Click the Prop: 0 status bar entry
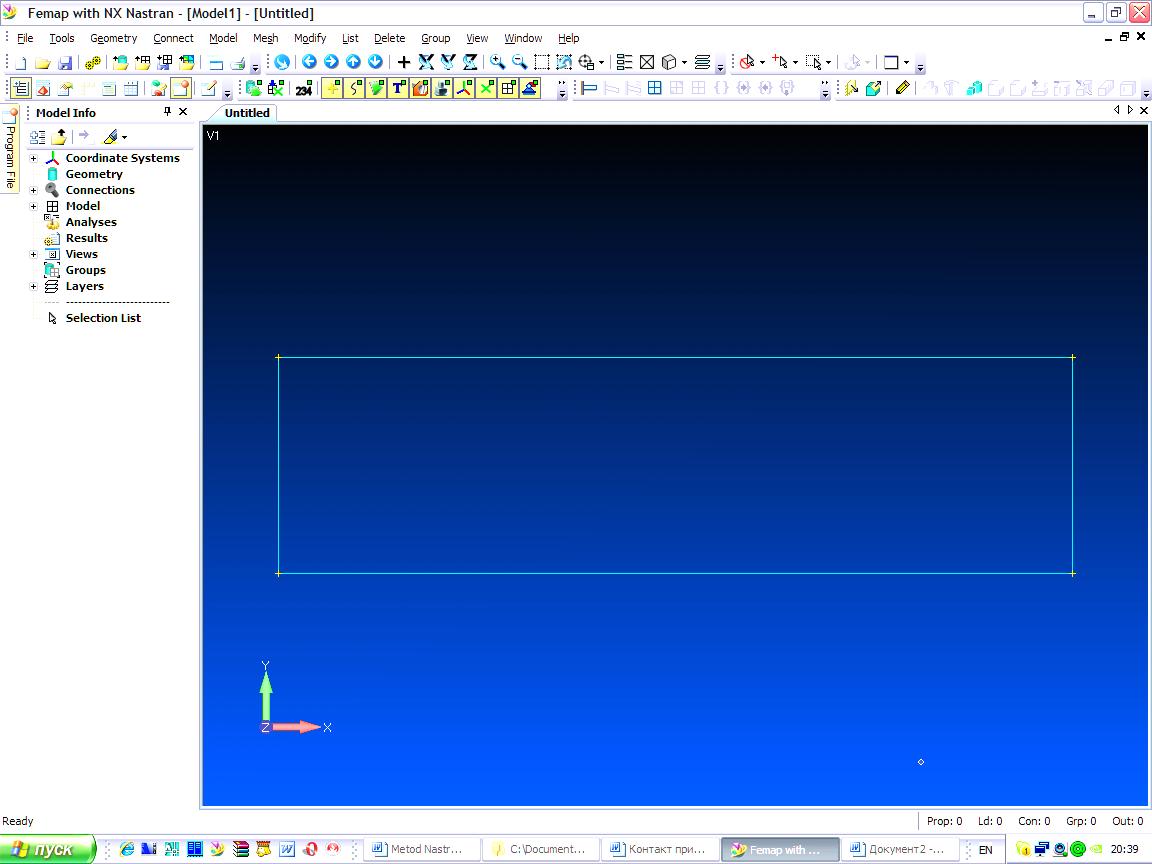This screenshot has width=1152, height=864. pyautogui.click(x=944, y=821)
